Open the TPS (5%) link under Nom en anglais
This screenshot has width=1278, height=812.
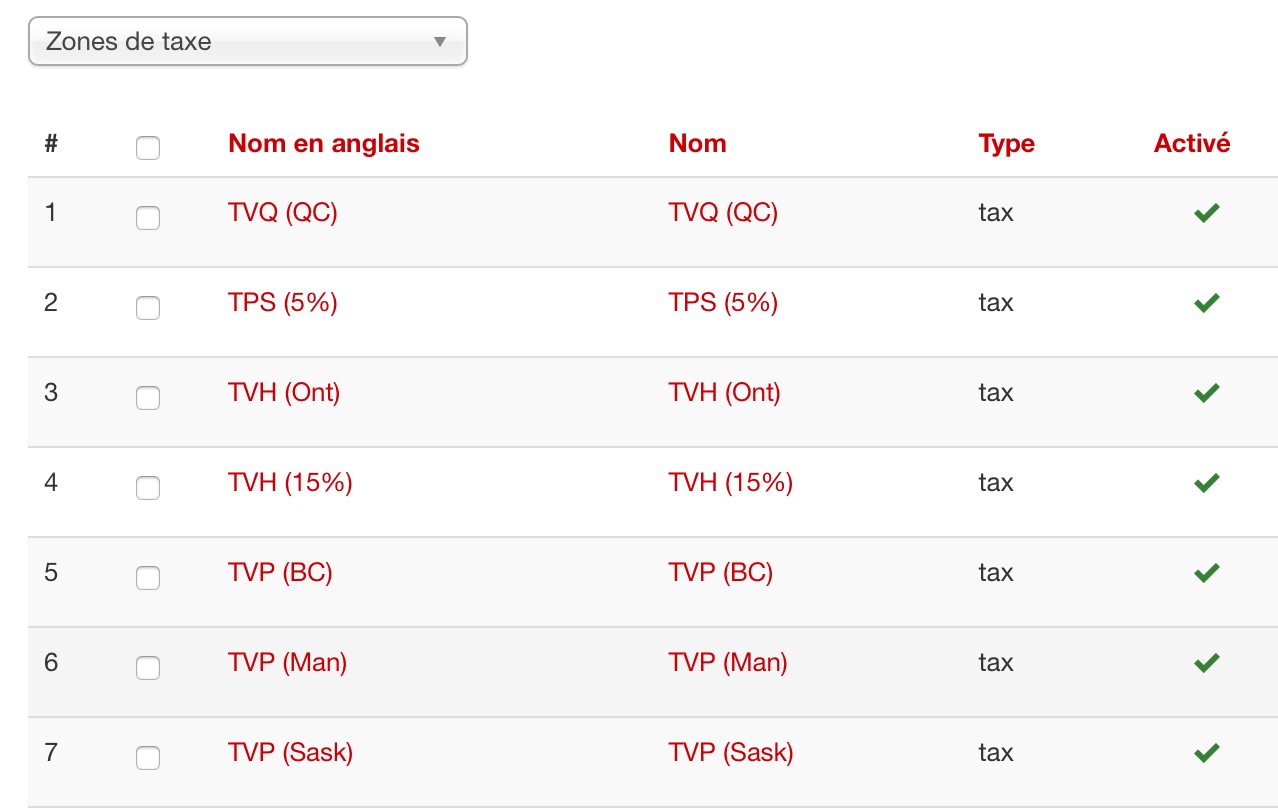click(x=283, y=303)
